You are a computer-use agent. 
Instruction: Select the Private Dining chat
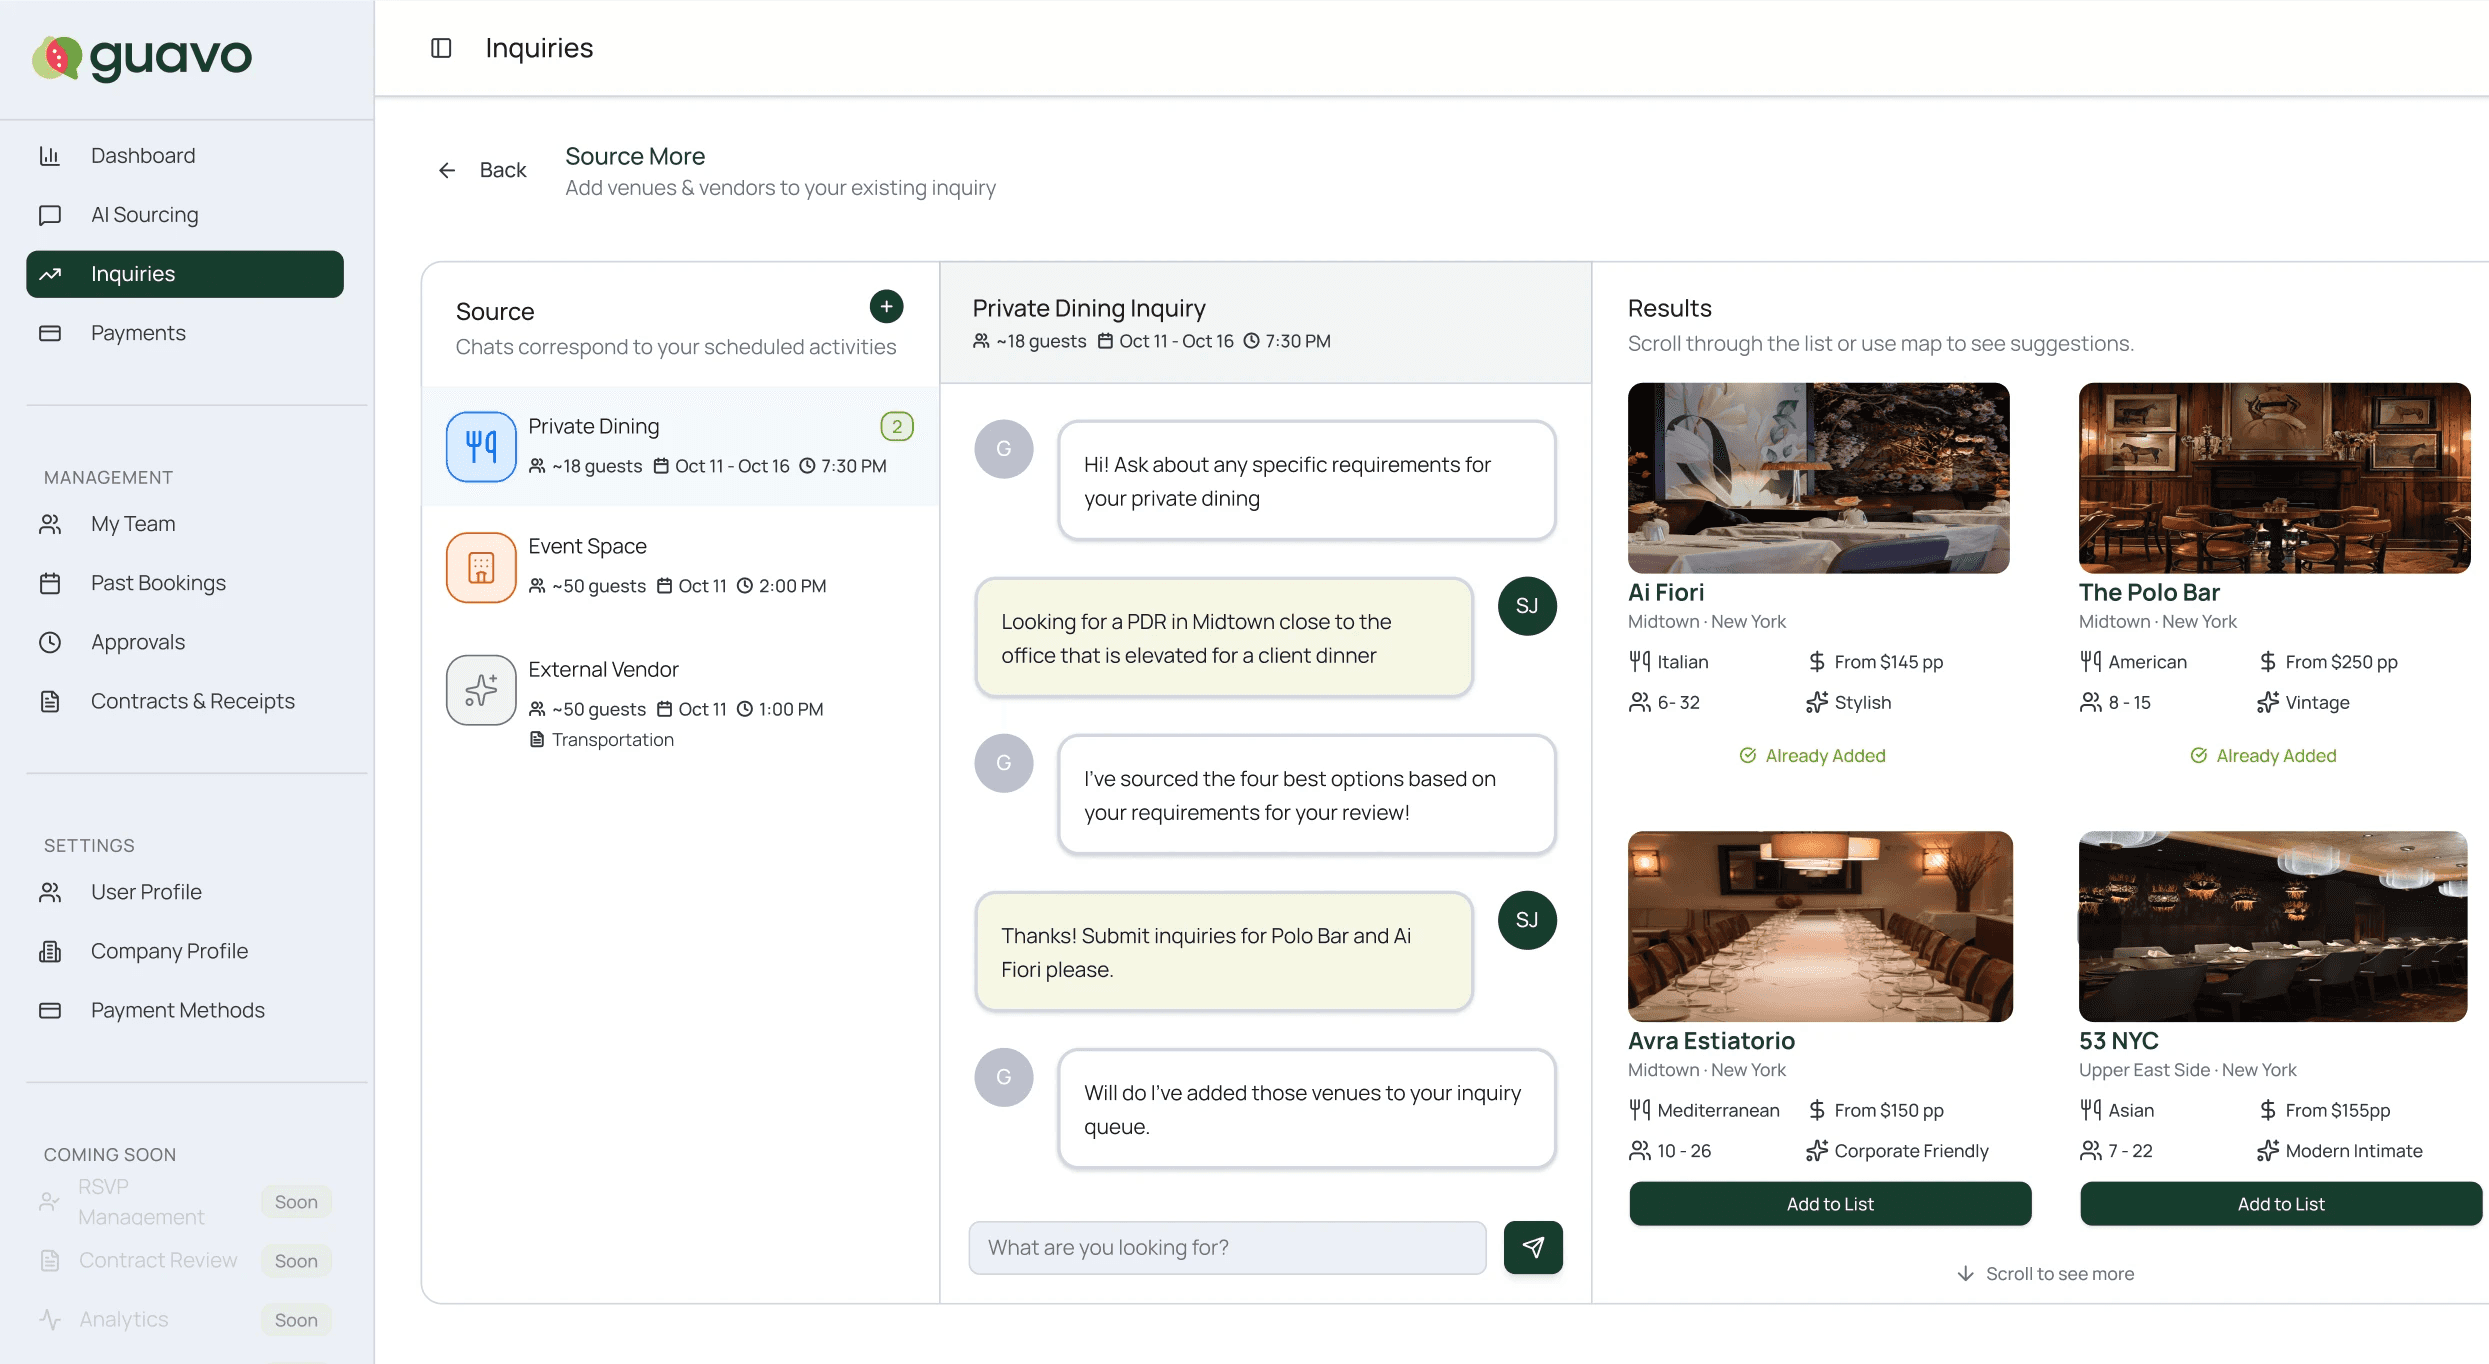(x=680, y=446)
